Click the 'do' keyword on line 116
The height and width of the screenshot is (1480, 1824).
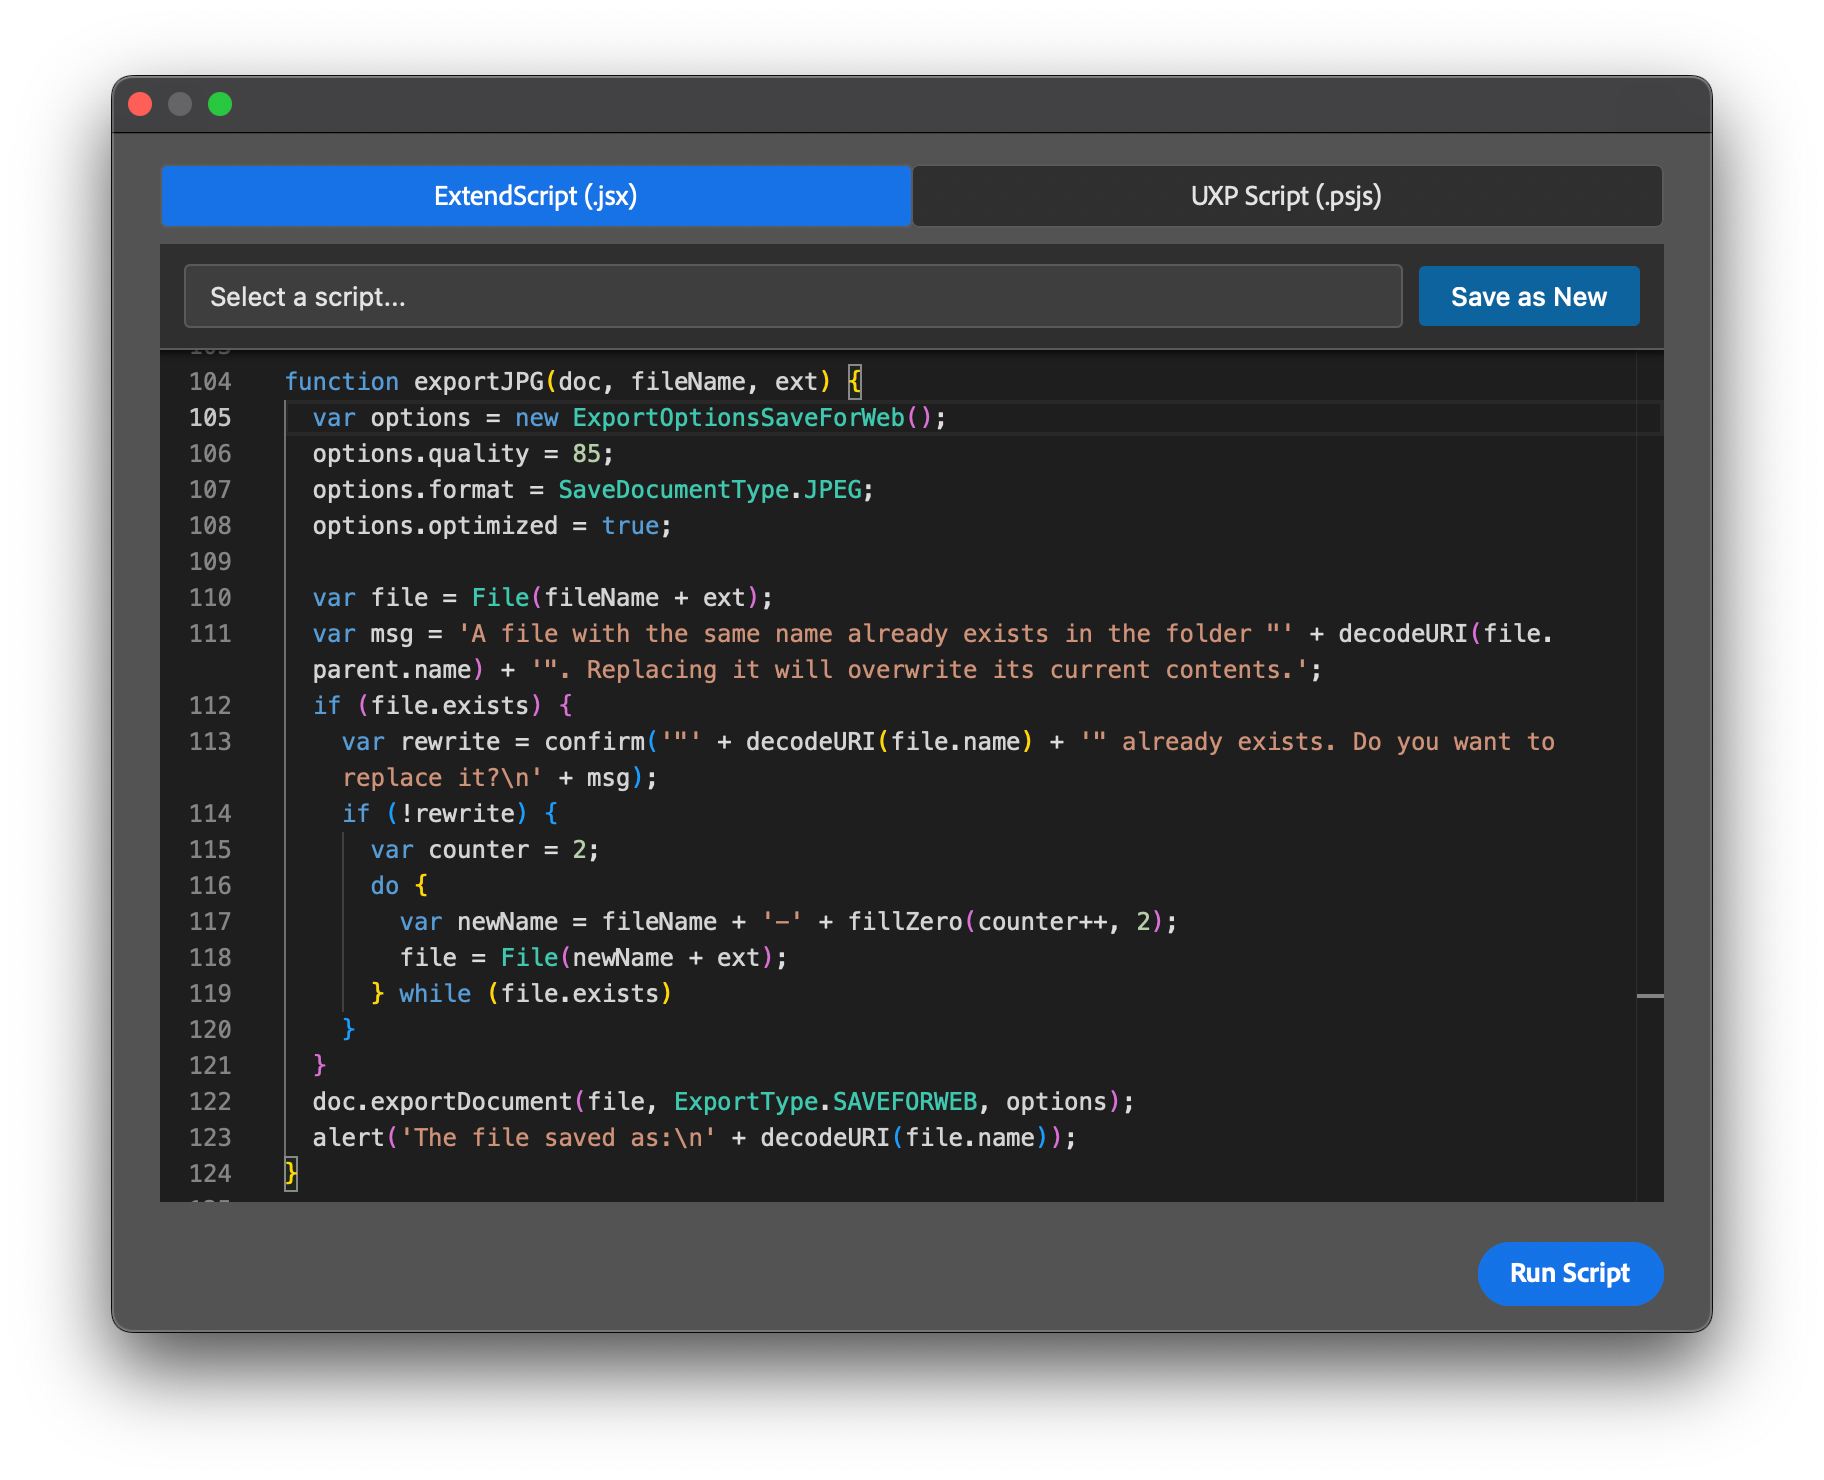pyautogui.click(x=385, y=885)
